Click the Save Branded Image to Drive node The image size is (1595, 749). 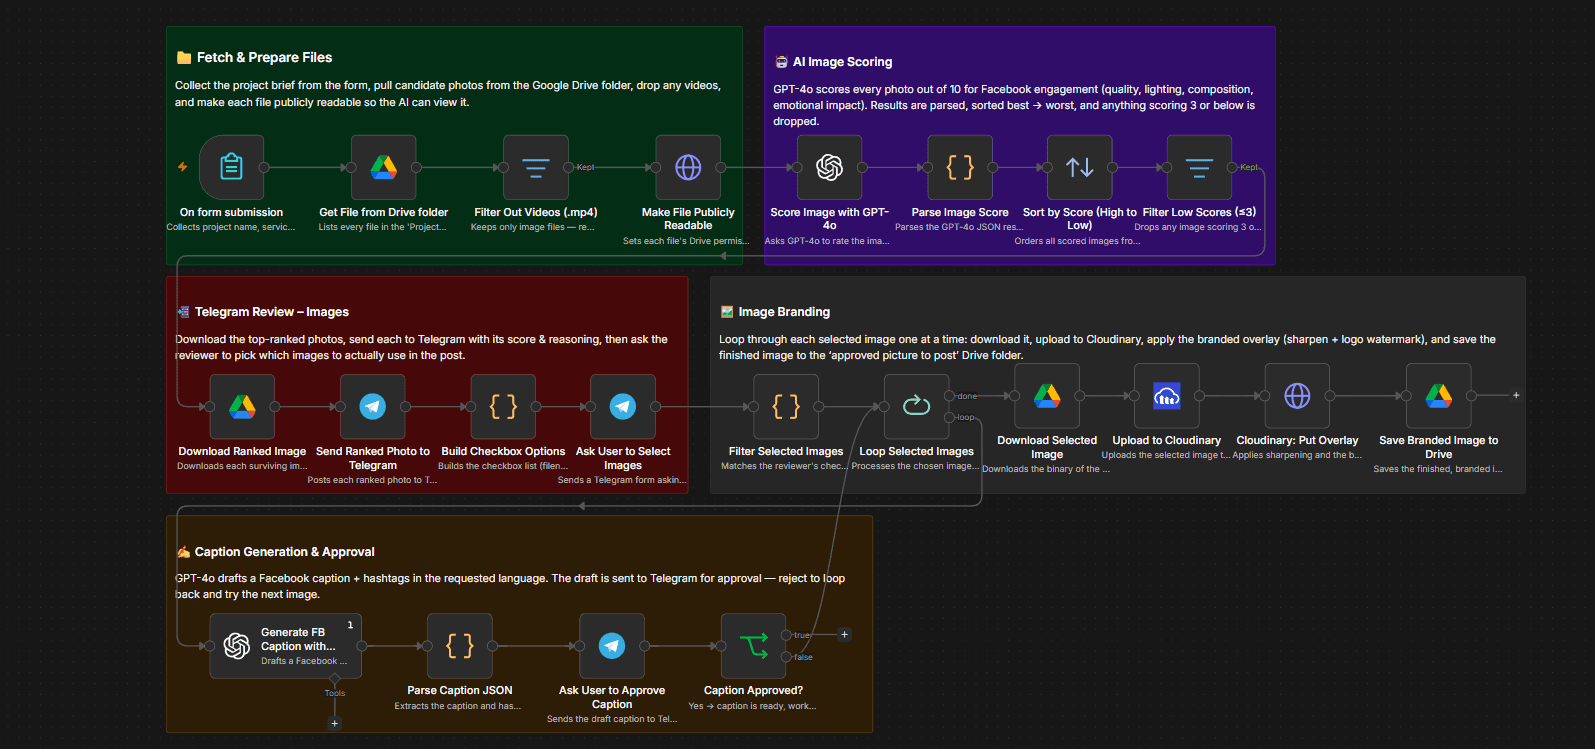coord(1438,396)
